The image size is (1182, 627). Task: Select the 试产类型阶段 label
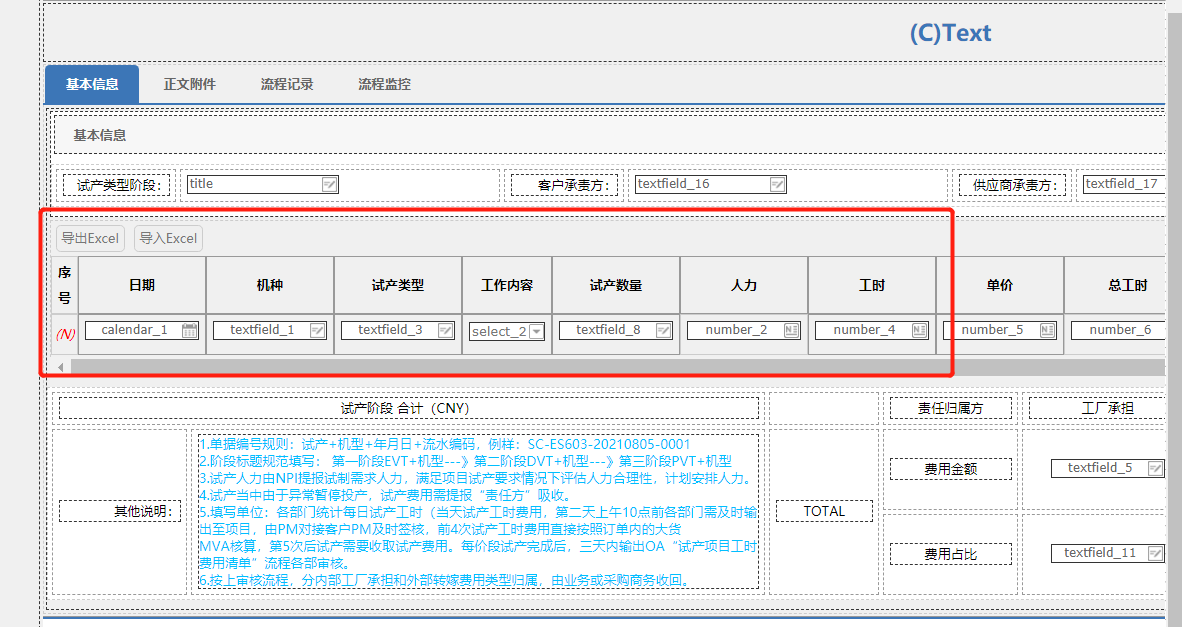(x=117, y=185)
